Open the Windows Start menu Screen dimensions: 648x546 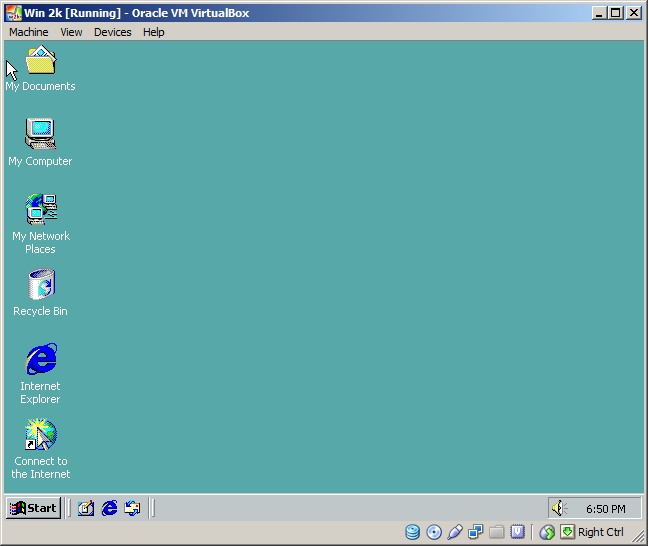[x=33, y=508]
